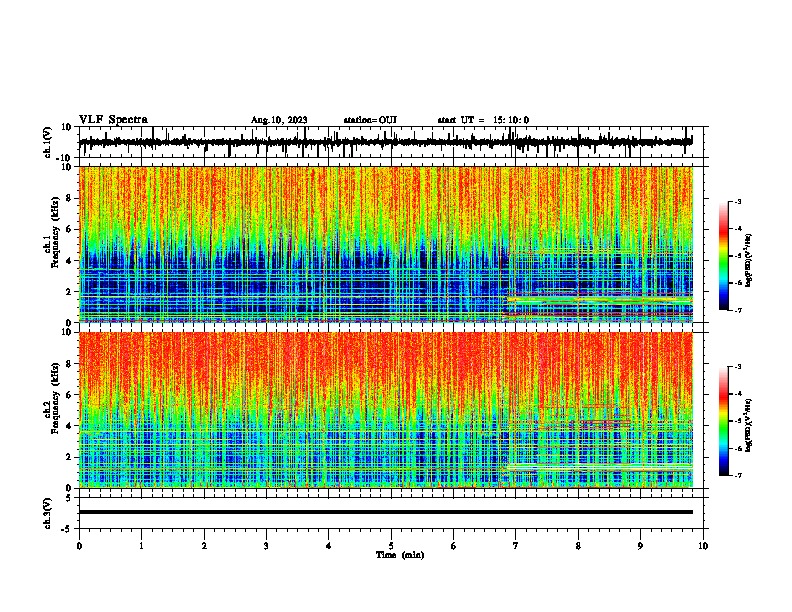792x612 pixels.
Task: Click the ch.1 frequency spectrogram panel
Action: tap(385, 244)
